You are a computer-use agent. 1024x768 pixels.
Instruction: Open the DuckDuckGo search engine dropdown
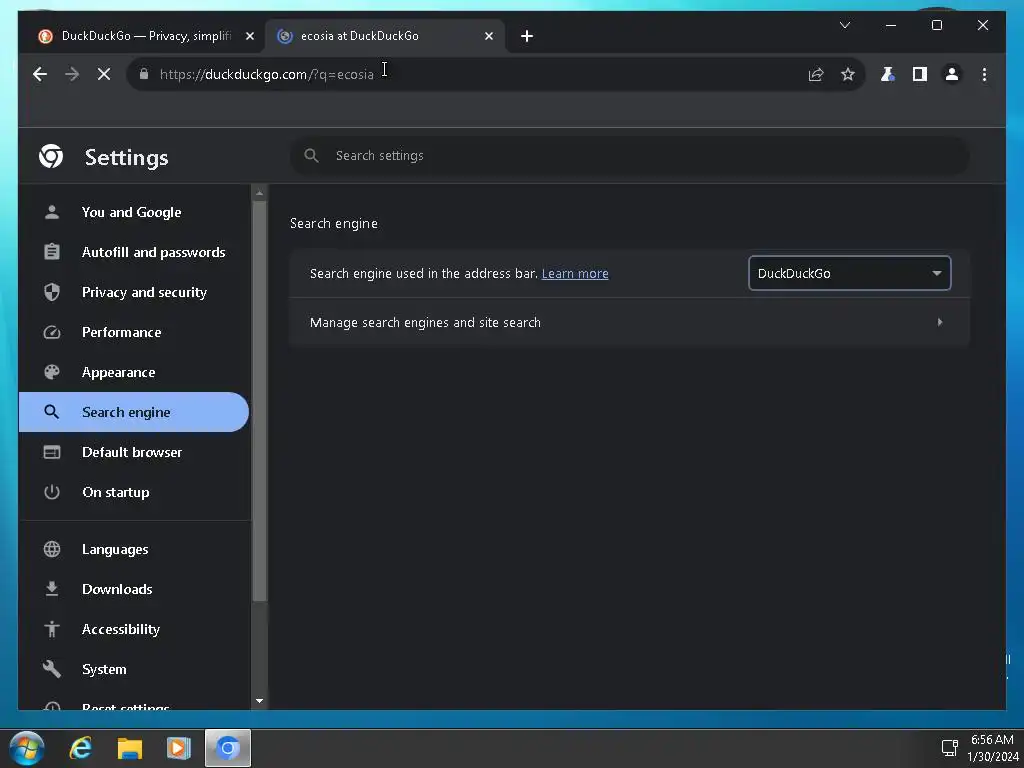[849, 273]
